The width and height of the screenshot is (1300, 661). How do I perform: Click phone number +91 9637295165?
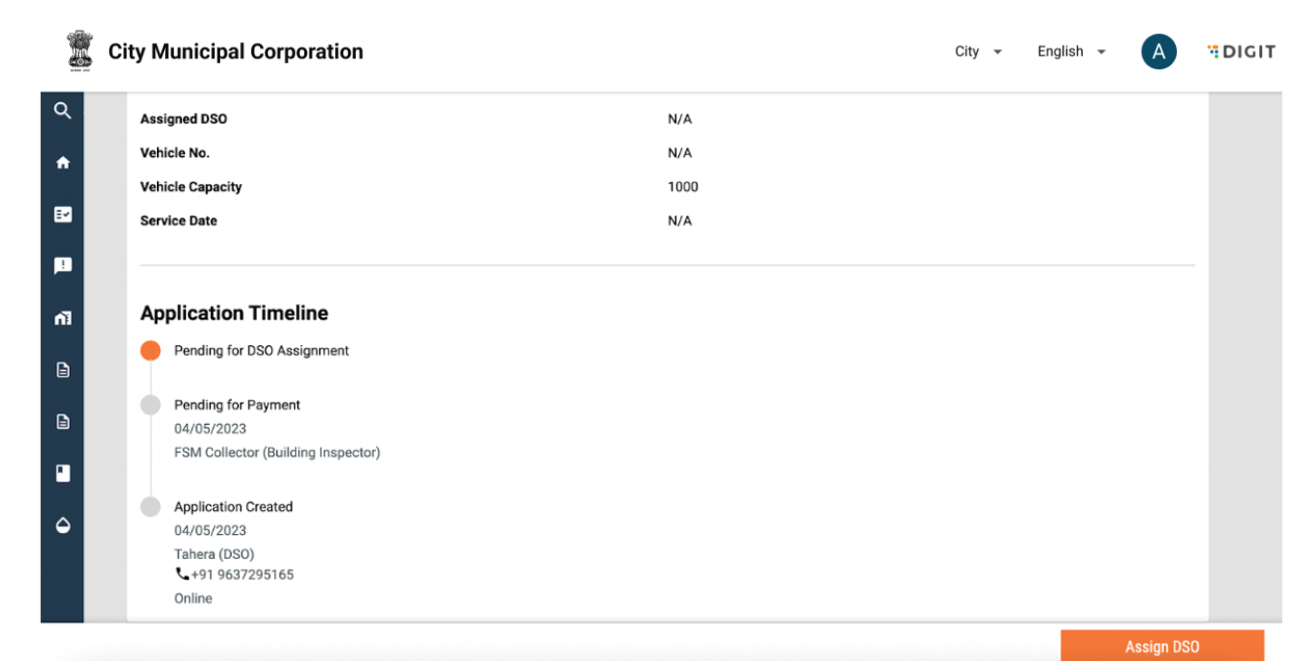[235, 575]
